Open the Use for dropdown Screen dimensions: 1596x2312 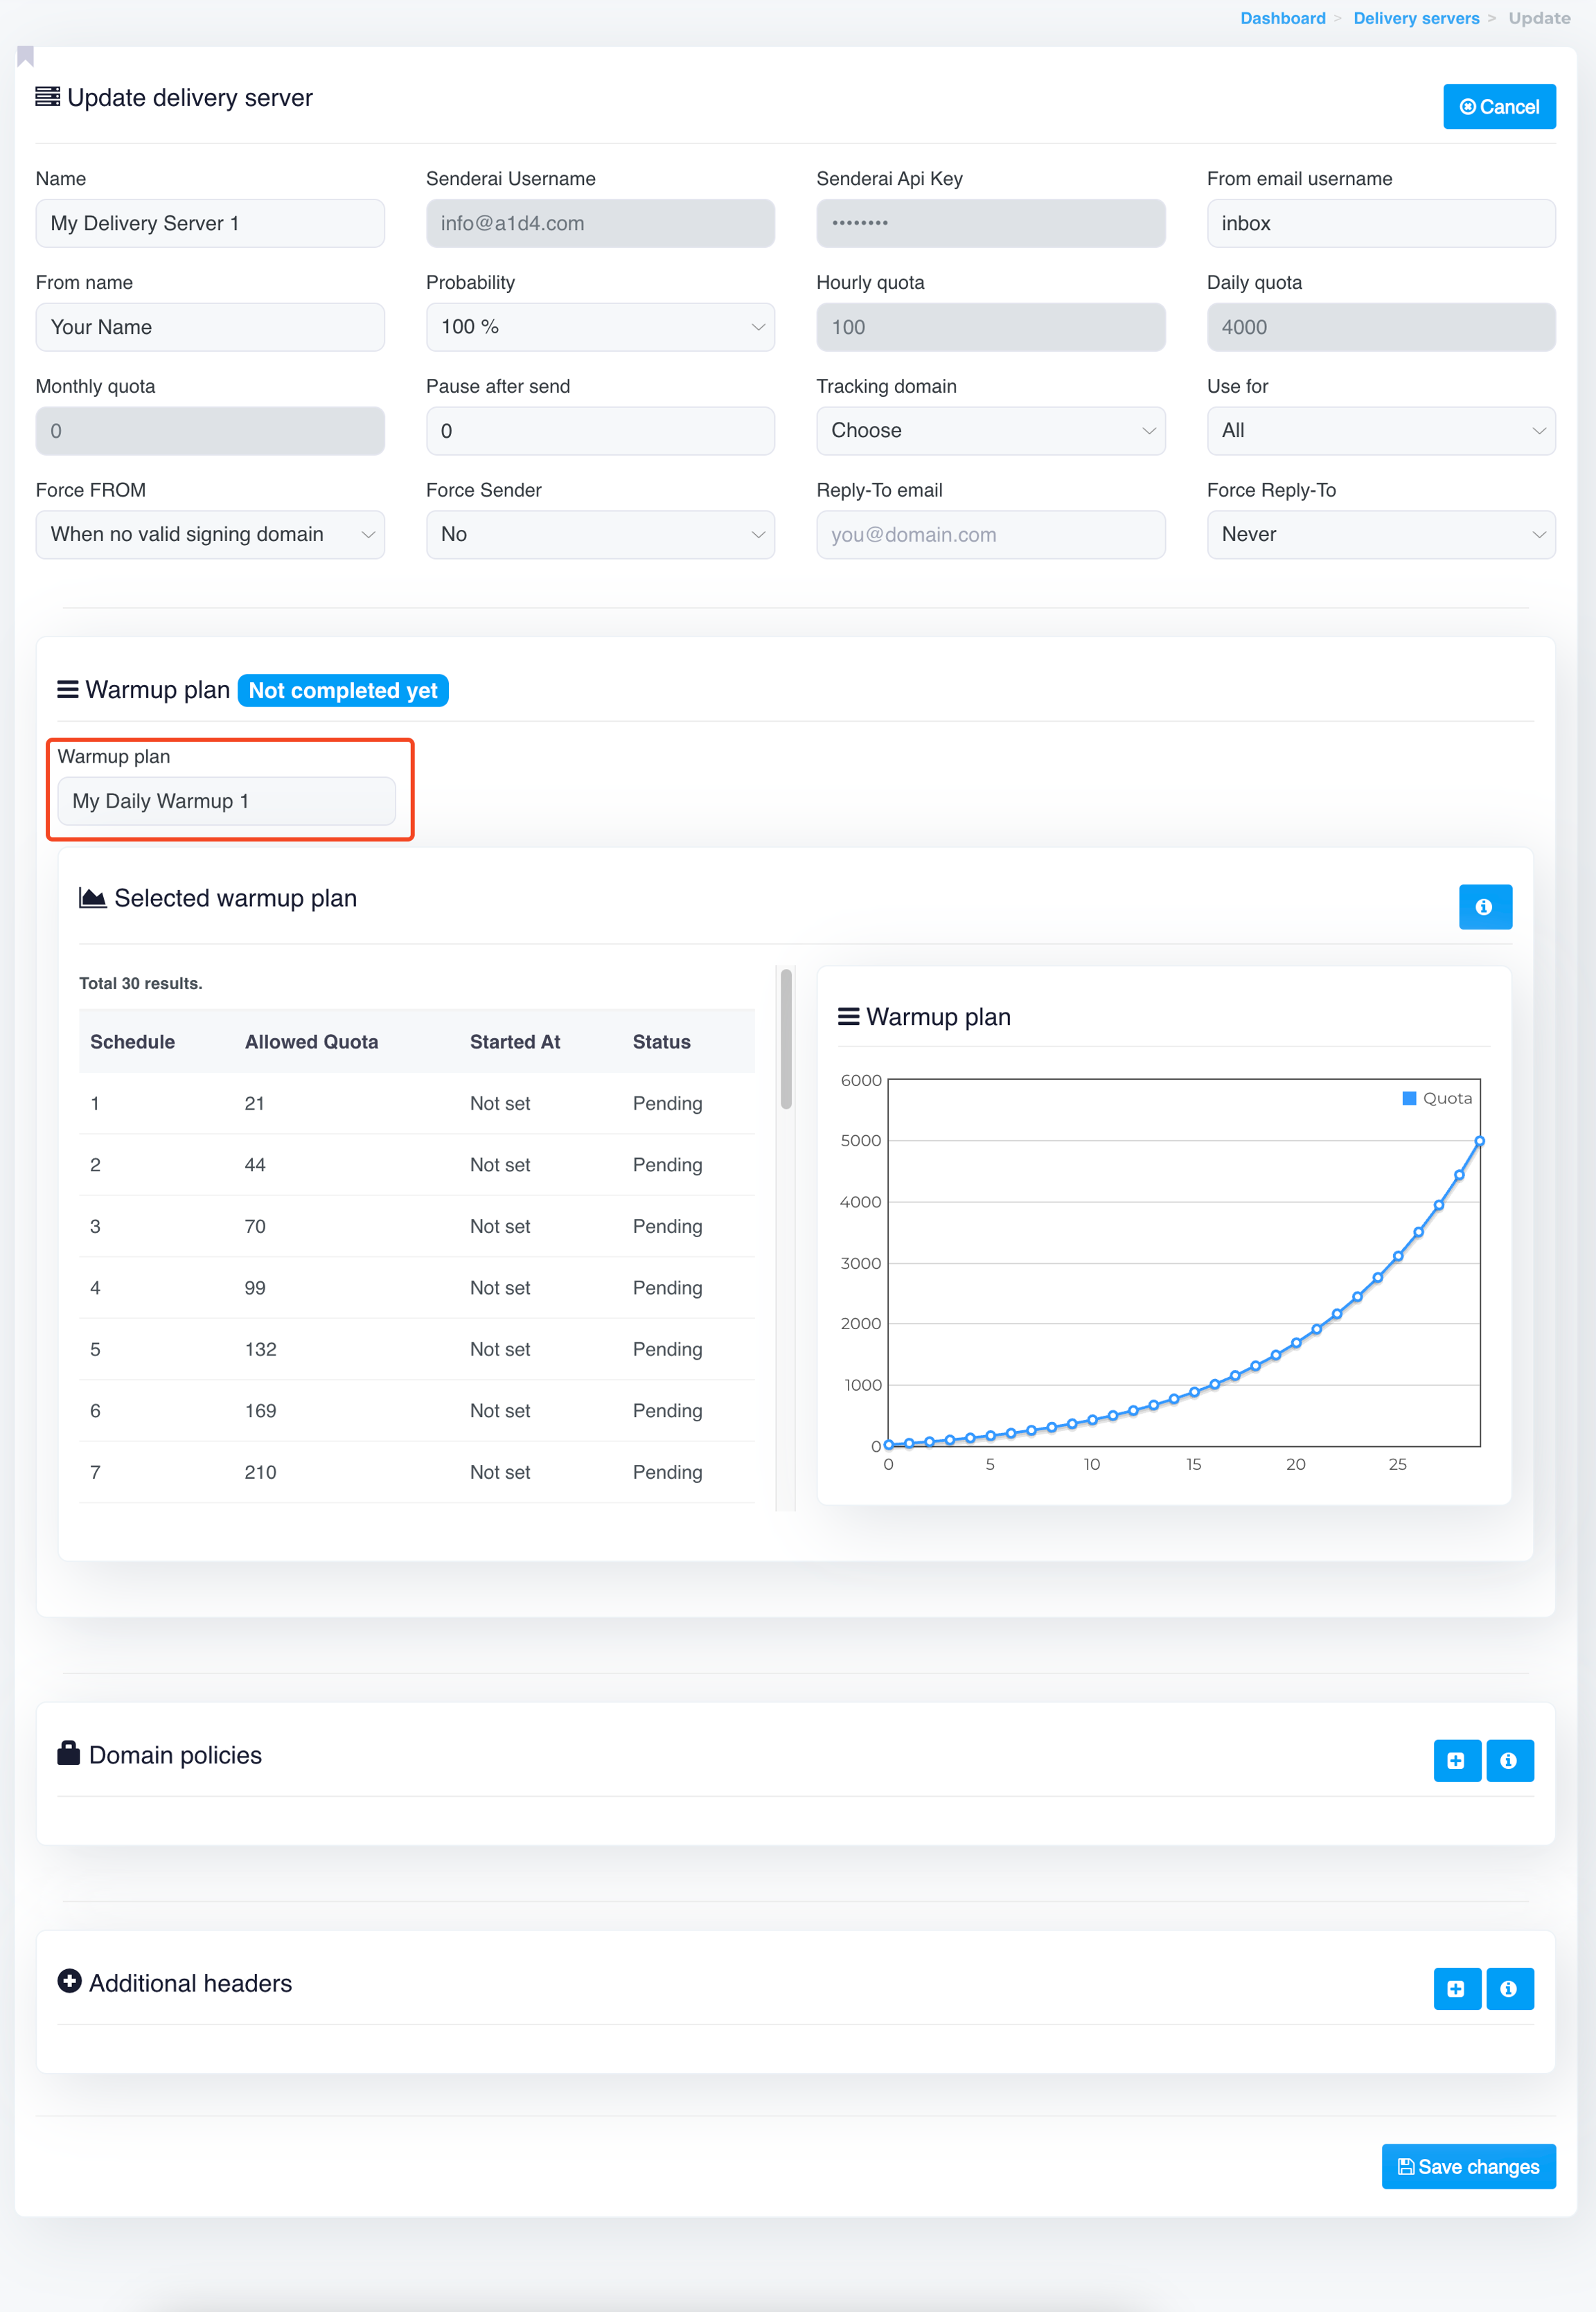[x=1380, y=431]
